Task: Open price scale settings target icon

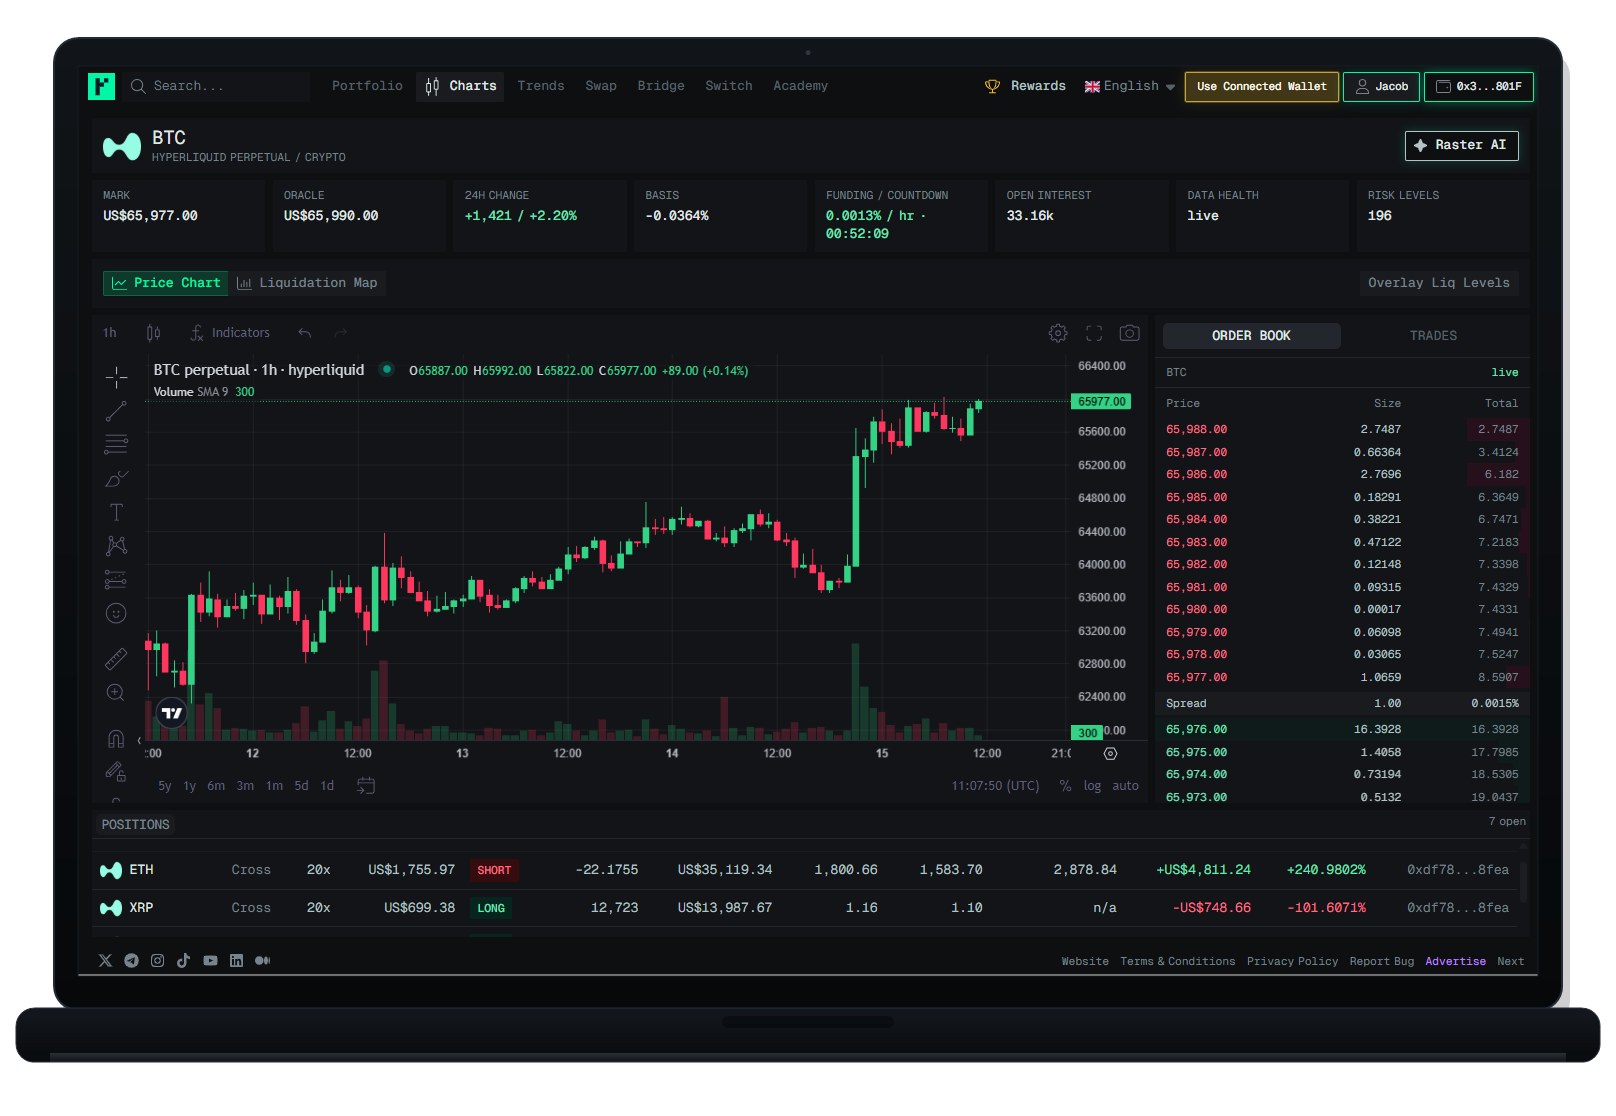Action: [x=1110, y=754]
